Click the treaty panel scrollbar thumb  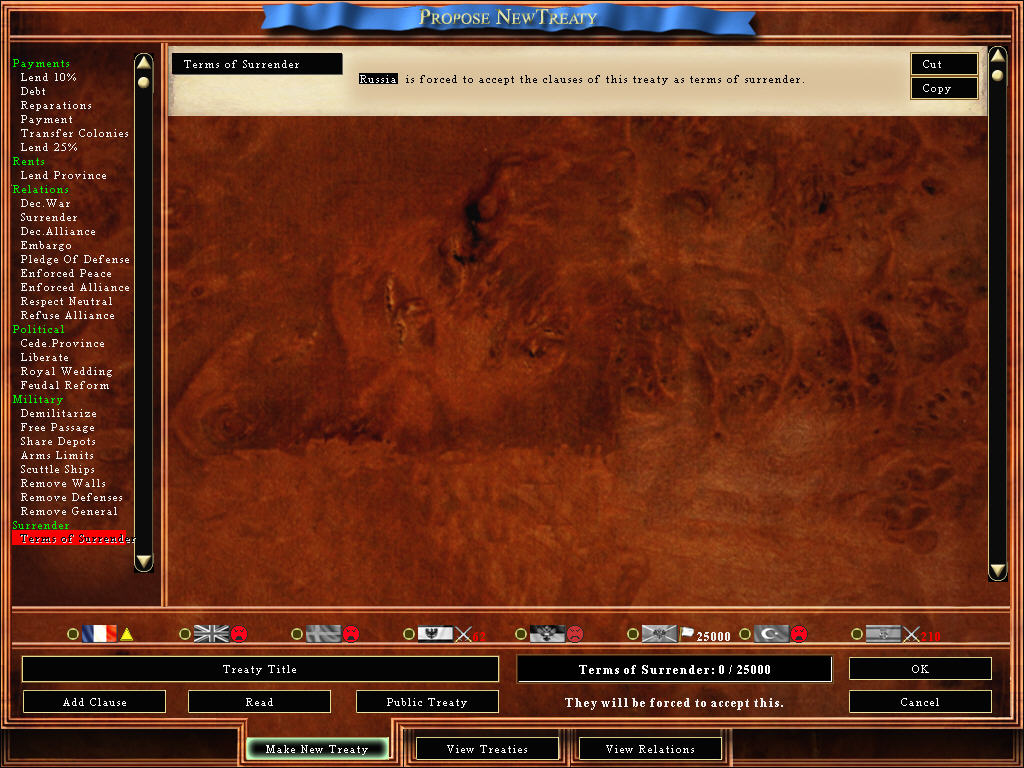[x=997, y=75]
